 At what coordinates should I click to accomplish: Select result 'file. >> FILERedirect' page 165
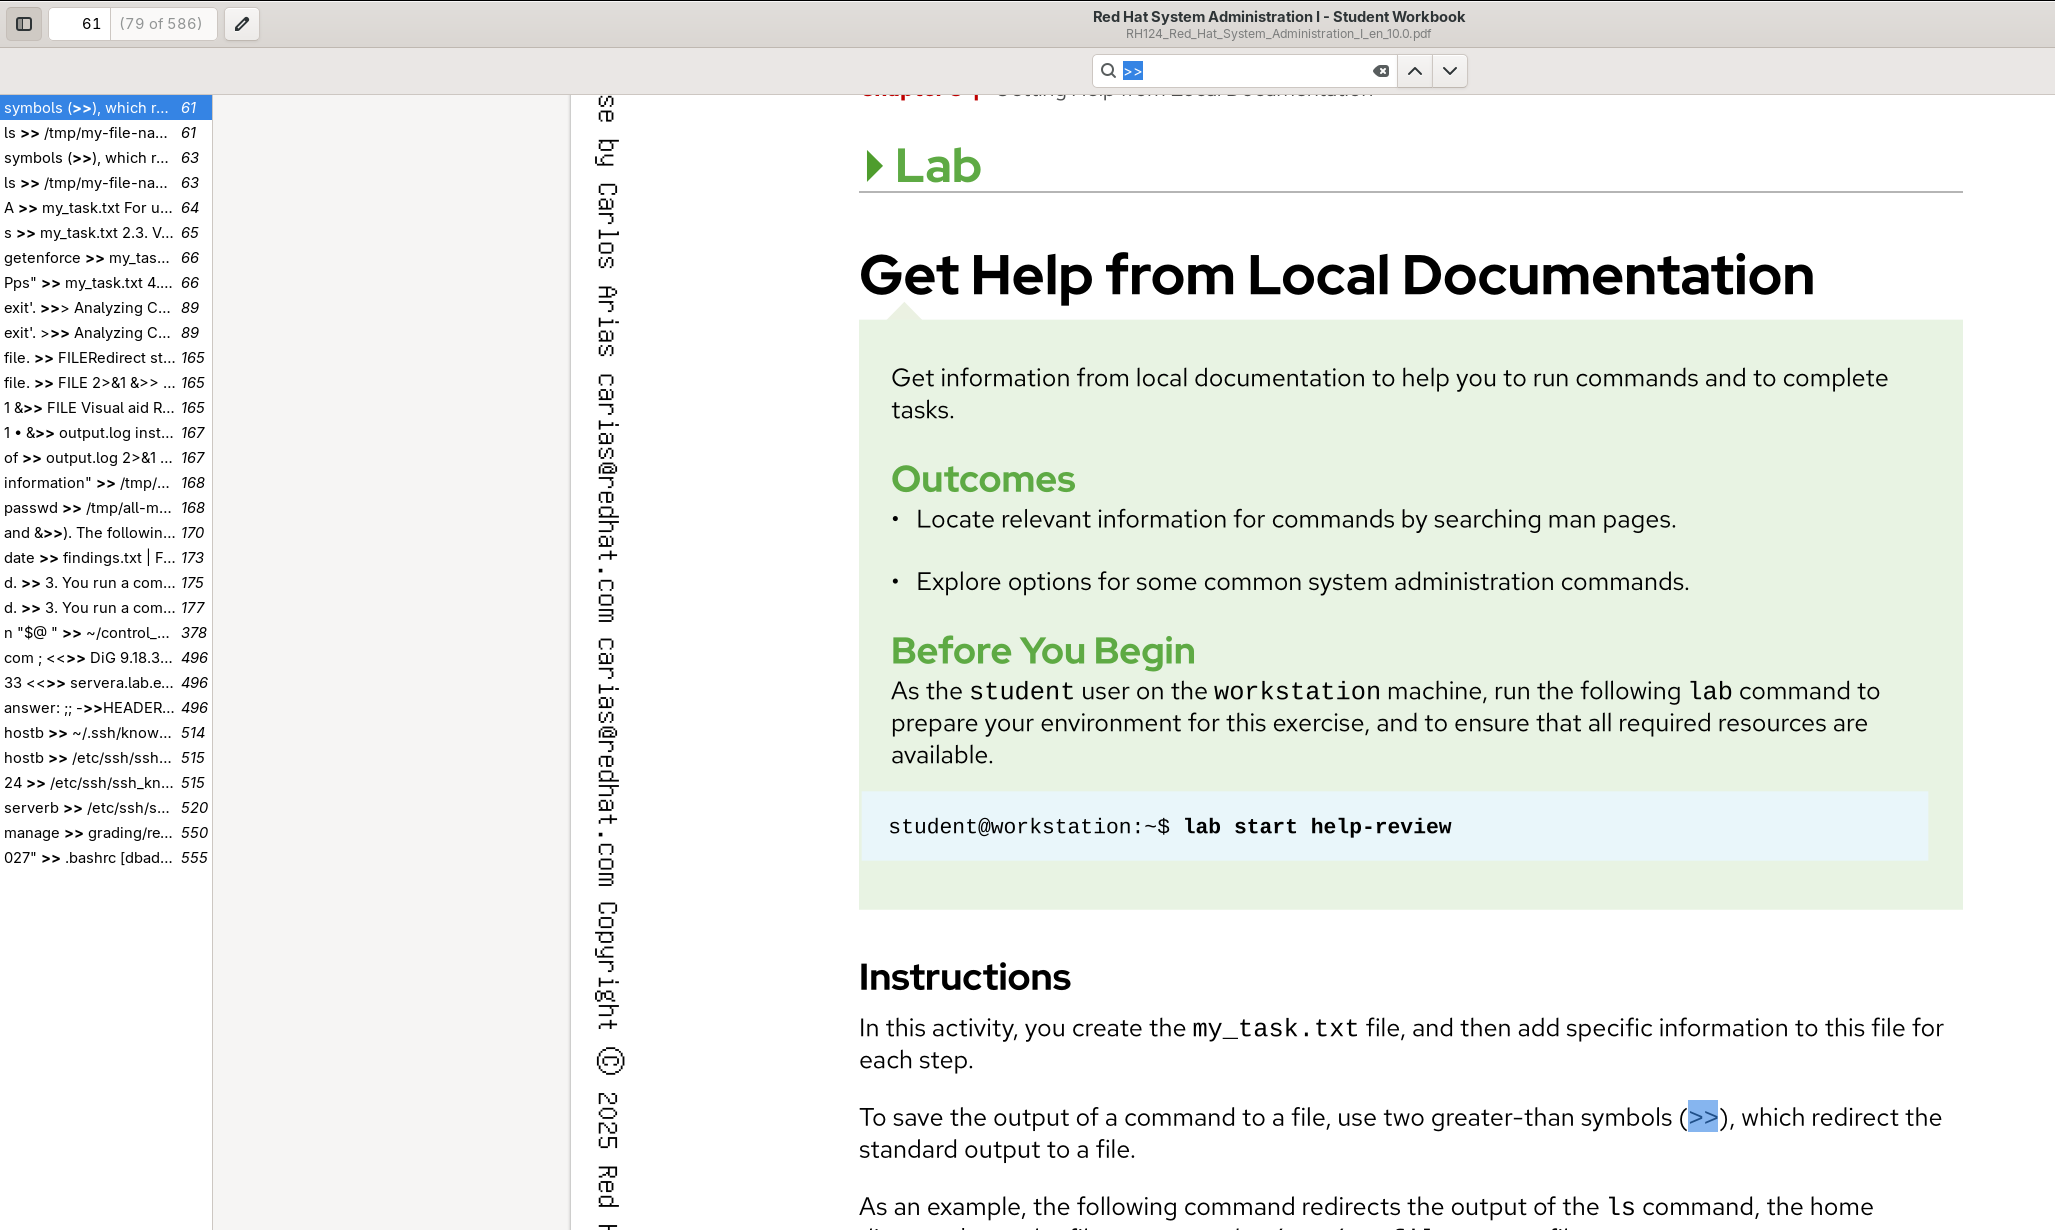tap(105, 358)
